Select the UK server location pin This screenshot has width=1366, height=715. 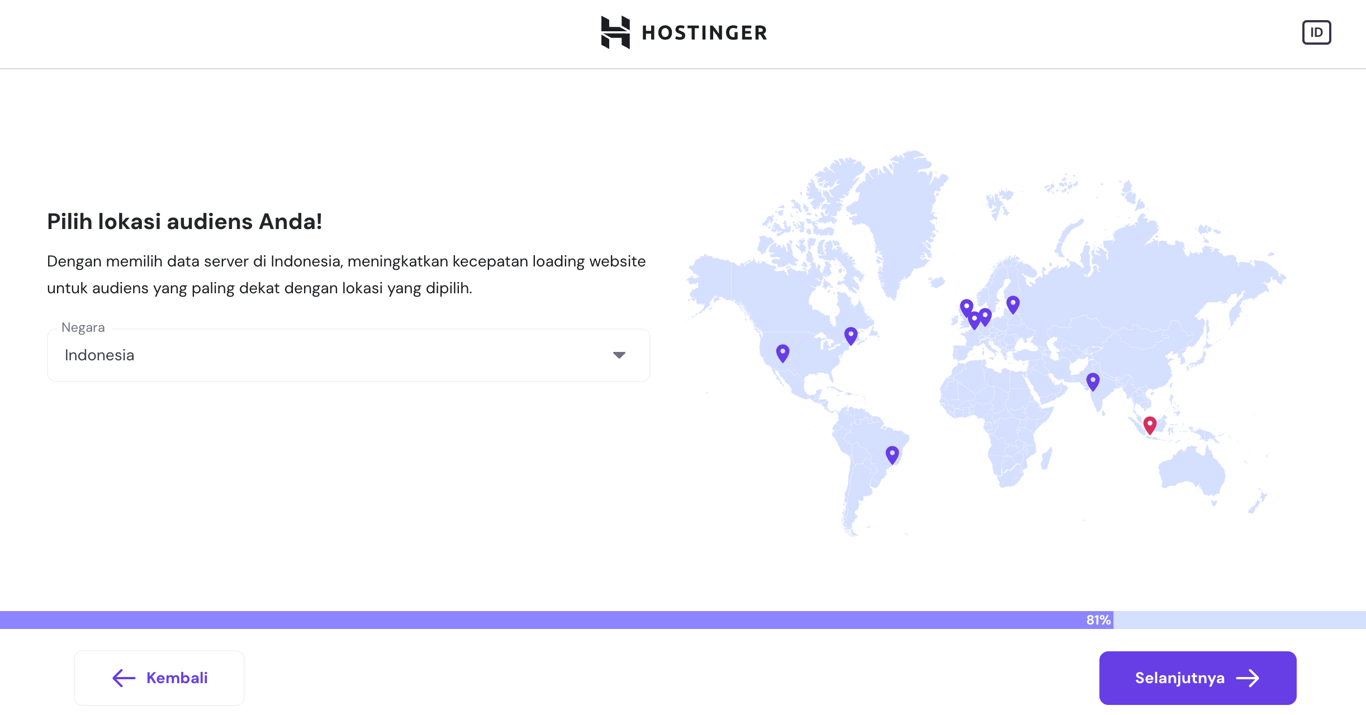pyautogui.click(x=966, y=307)
